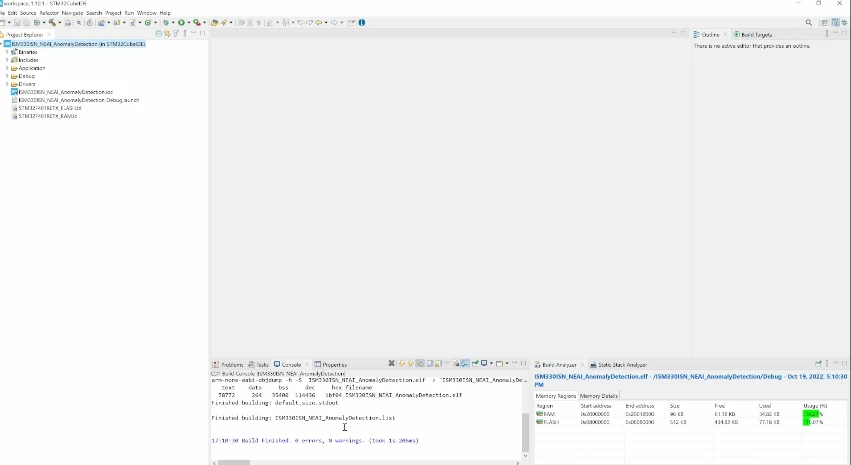The width and height of the screenshot is (851, 465).
Task: Select the FLASH row in Memory Regions
Action: [690, 422]
